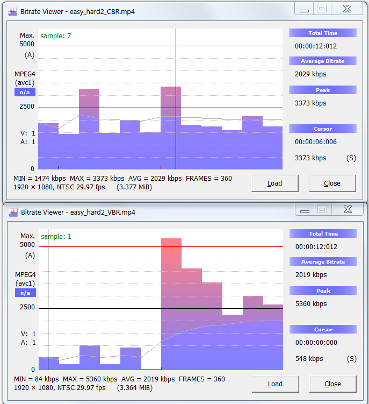Minimize the easy_hard2_CBR.mp4 window
This screenshot has height=404, width=369.
(x=304, y=9)
